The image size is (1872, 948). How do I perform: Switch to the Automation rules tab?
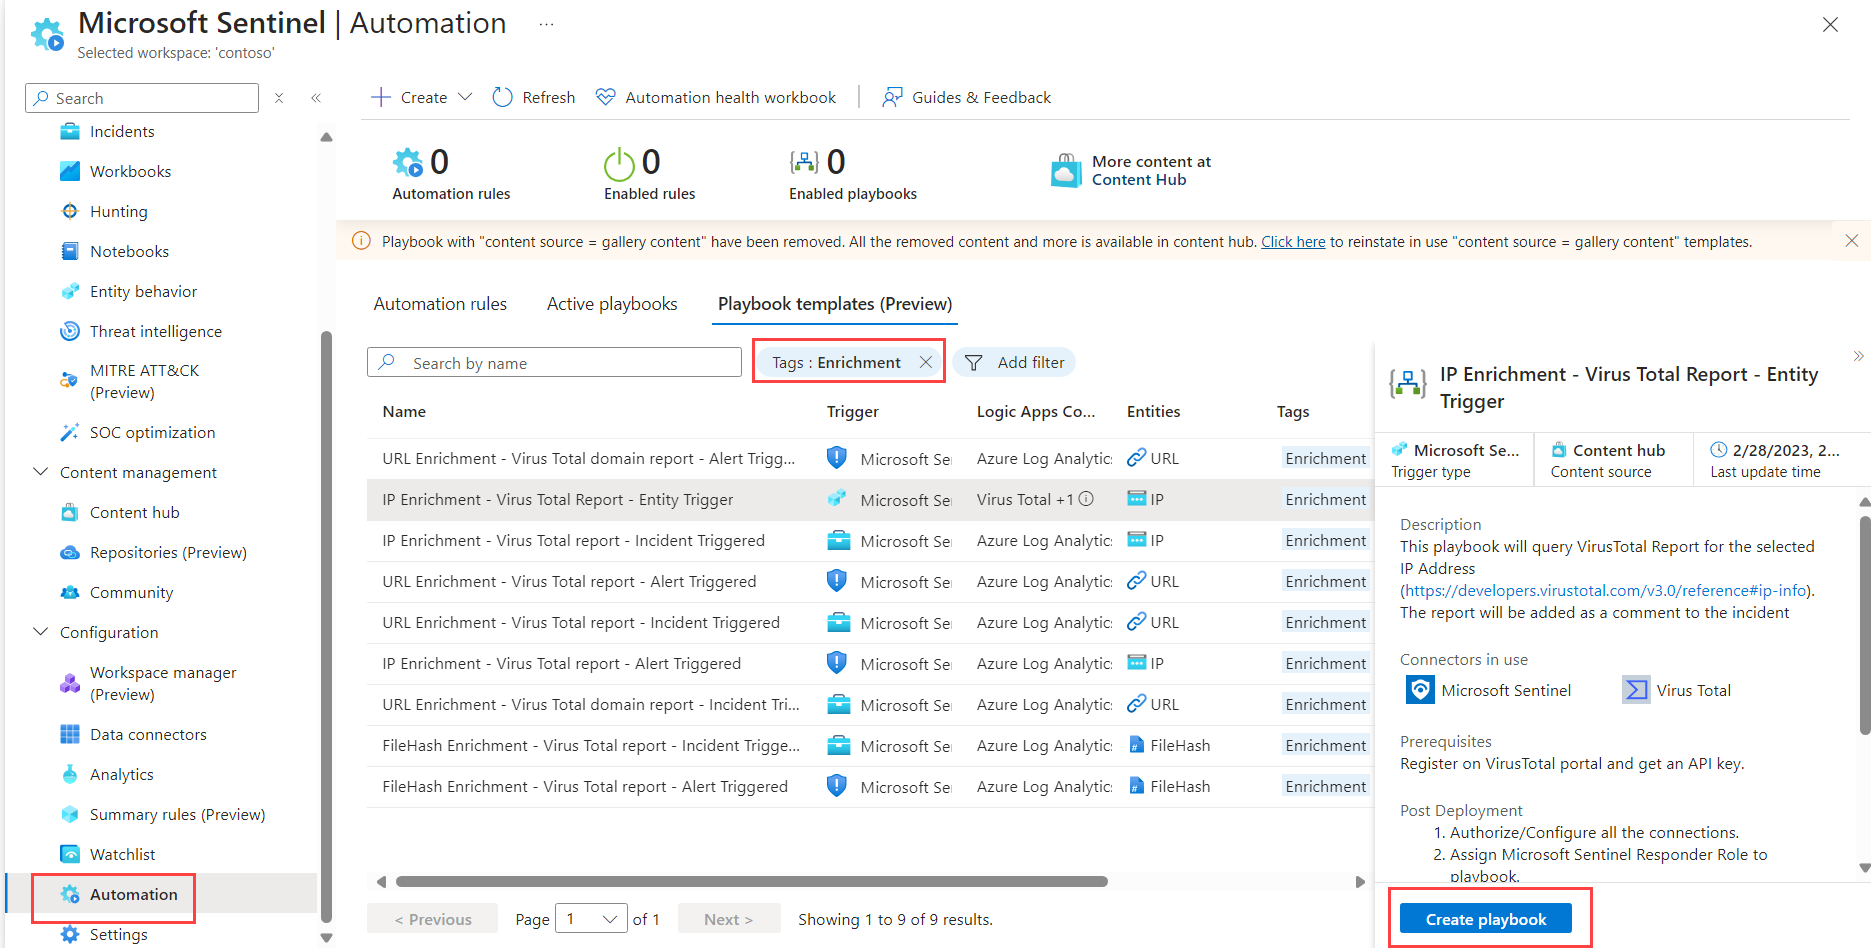pos(439,303)
